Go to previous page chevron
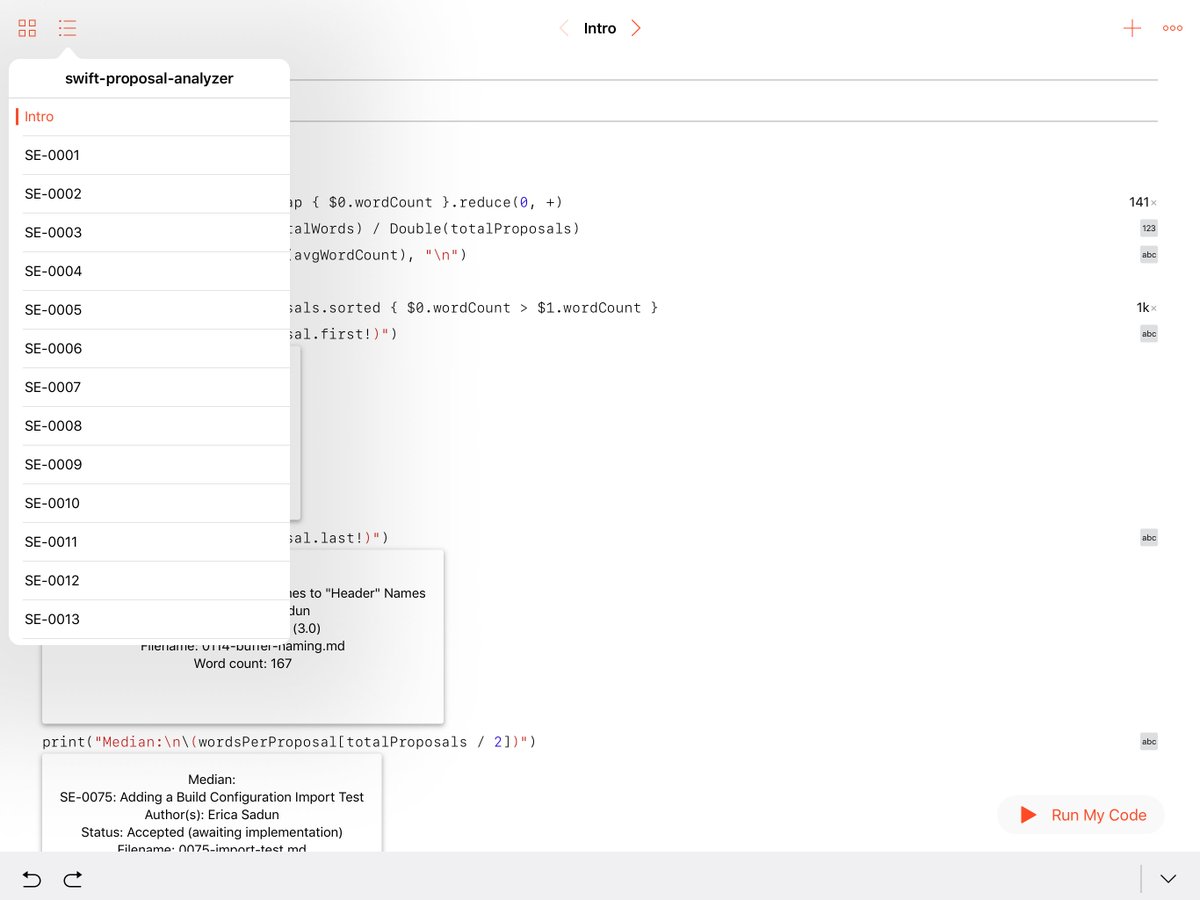The width and height of the screenshot is (1200, 900). 564,28
